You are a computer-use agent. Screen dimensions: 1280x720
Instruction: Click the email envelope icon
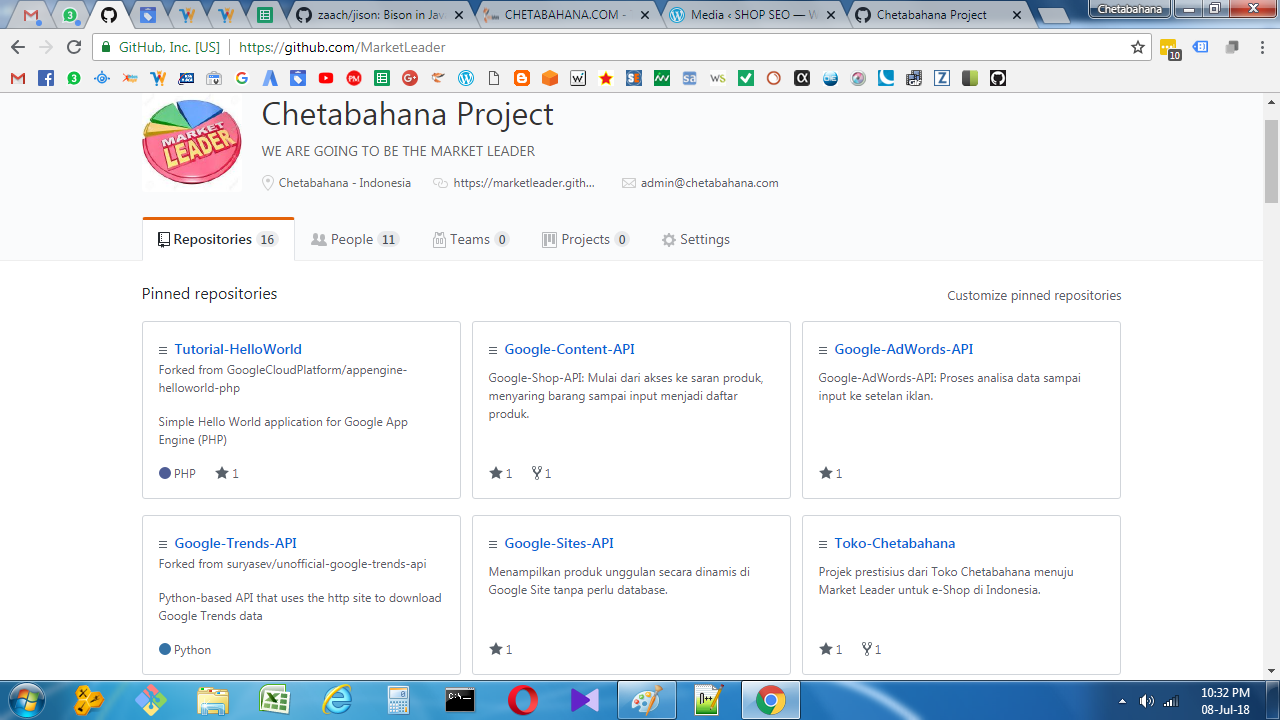[x=629, y=183]
